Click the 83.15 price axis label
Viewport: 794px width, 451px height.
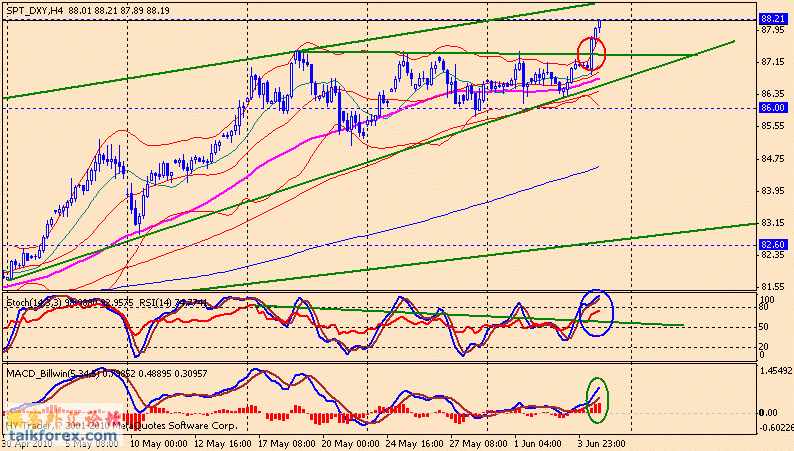coord(773,223)
